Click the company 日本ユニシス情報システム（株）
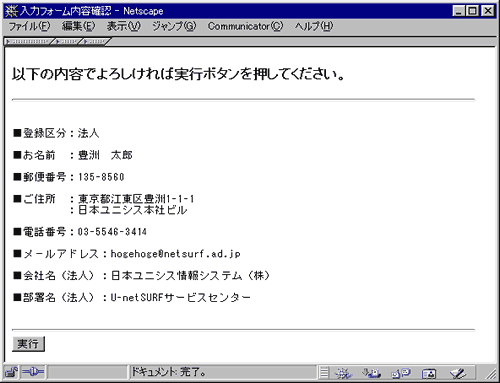The image size is (500, 383). point(190,276)
